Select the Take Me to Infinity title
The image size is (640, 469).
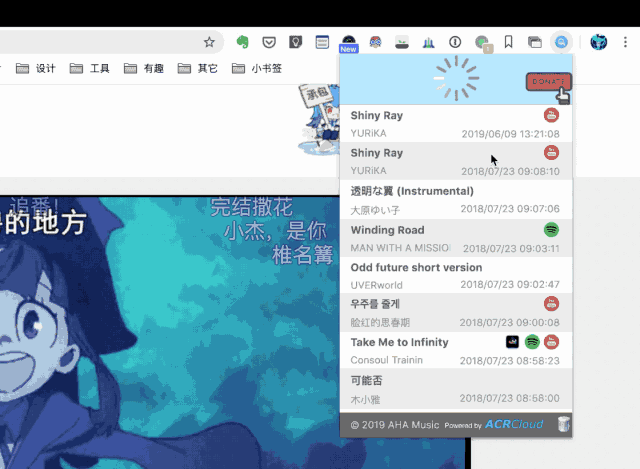tap(399, 342)
